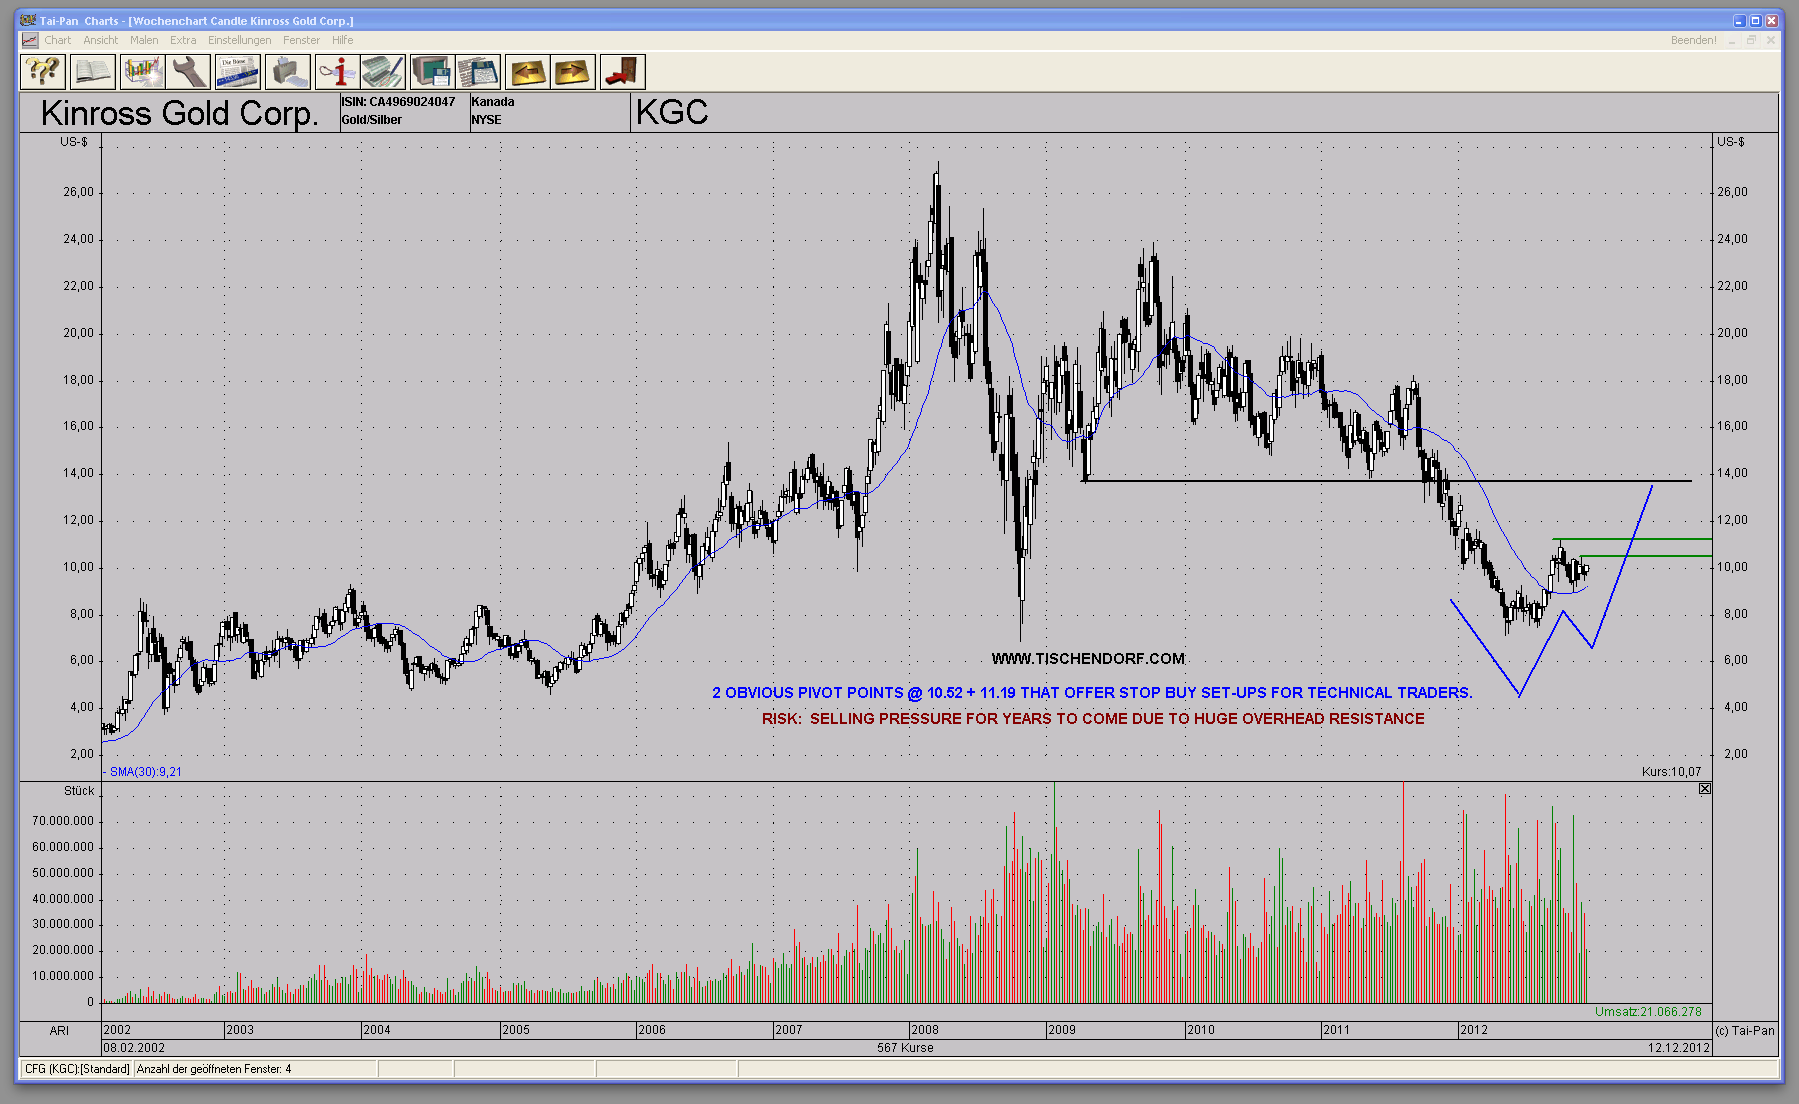Open the book icon in toolbar
This screenshot has height=1104, width=1799.
click(92, 72)
